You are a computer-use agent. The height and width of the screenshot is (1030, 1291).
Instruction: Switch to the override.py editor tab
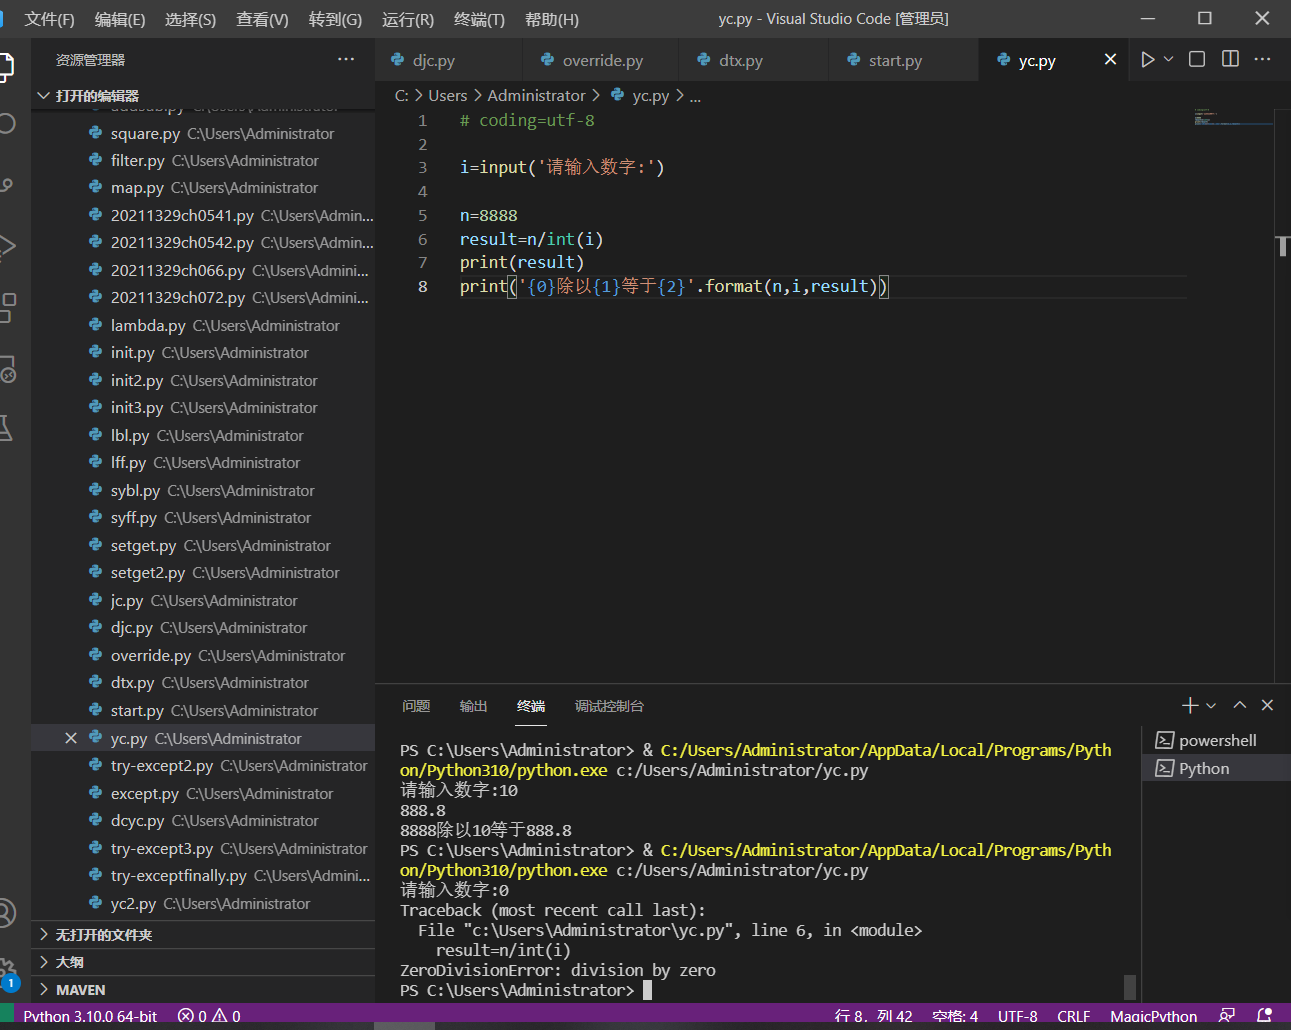[x=602, y=61]
